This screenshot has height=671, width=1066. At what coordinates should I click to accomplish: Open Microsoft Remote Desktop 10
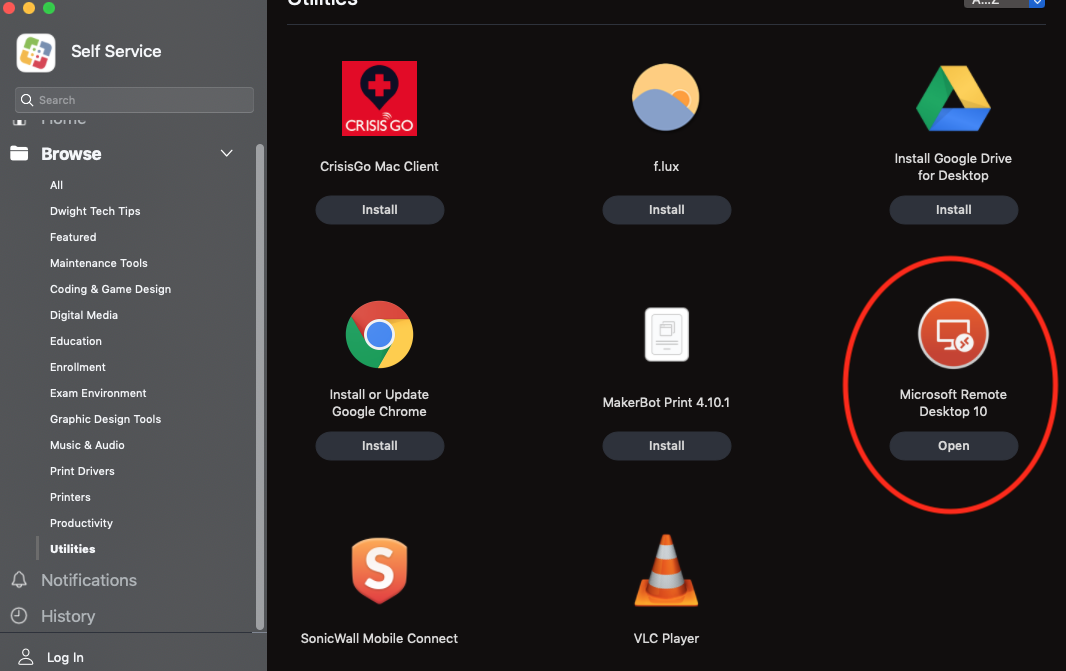(953, 446)
